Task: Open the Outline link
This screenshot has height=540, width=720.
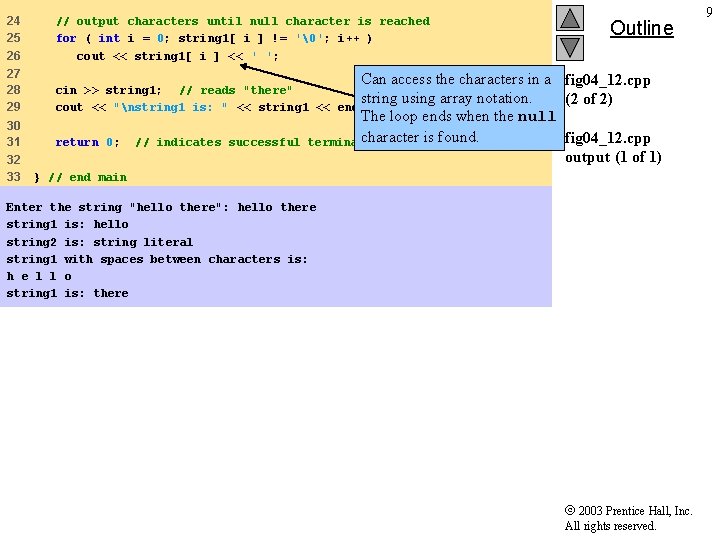Action: (x=641, y=28)
